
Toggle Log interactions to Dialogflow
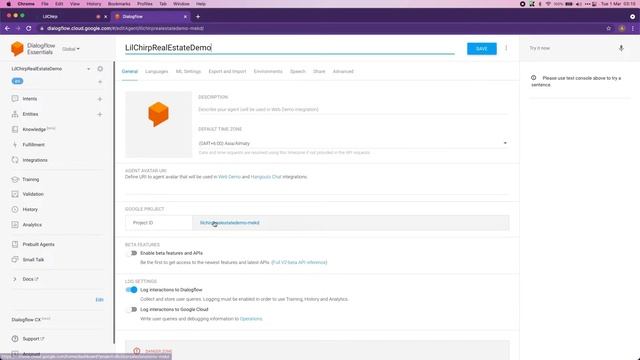click(131, 290)
